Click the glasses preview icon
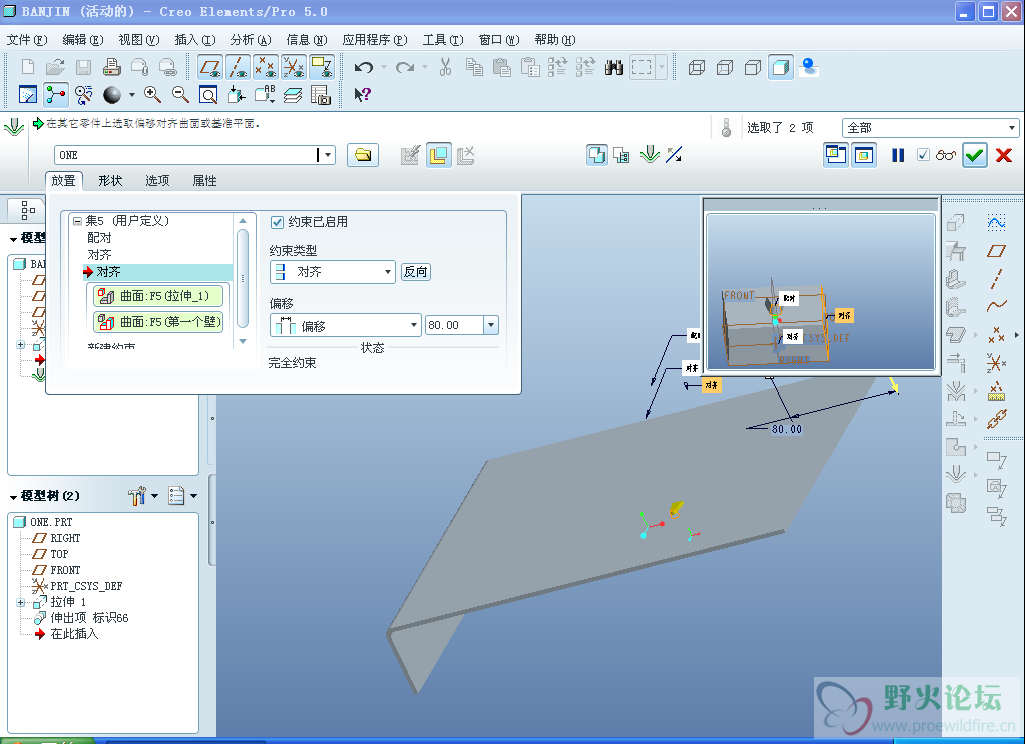This screenshot has width=1025, height=744. point(945,155)
